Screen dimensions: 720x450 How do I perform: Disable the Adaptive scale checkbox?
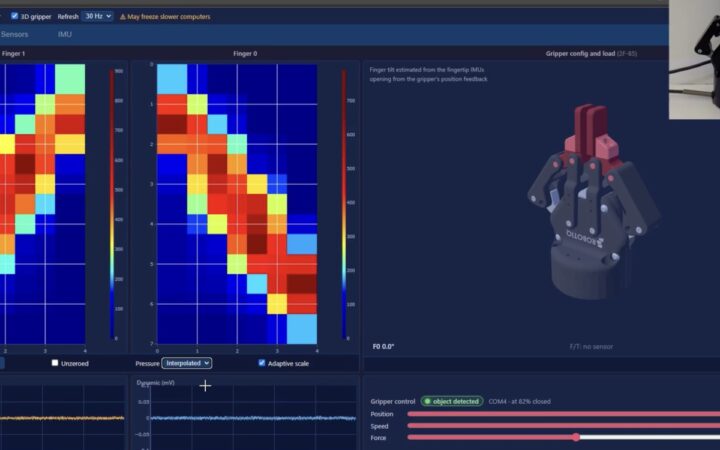tap(262, 363)
